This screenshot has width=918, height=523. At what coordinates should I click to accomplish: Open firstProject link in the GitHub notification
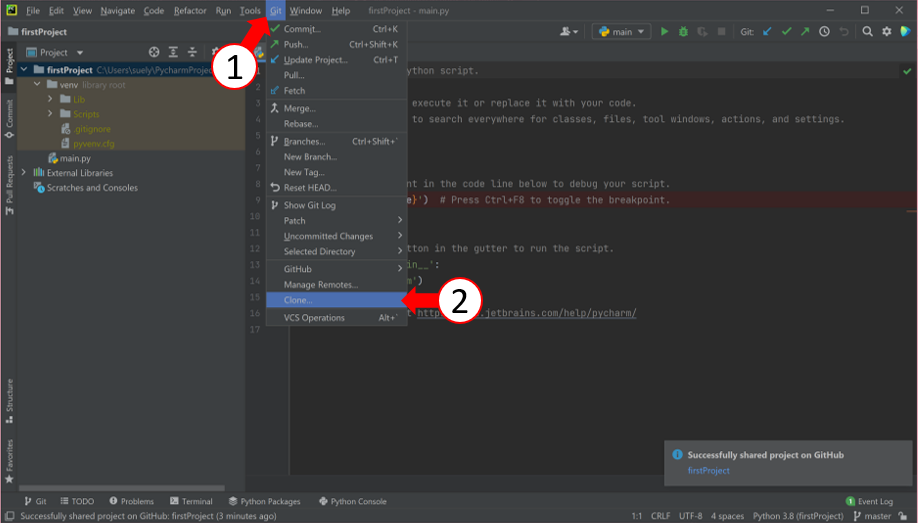pyautogui.click(x=708, y=470)
